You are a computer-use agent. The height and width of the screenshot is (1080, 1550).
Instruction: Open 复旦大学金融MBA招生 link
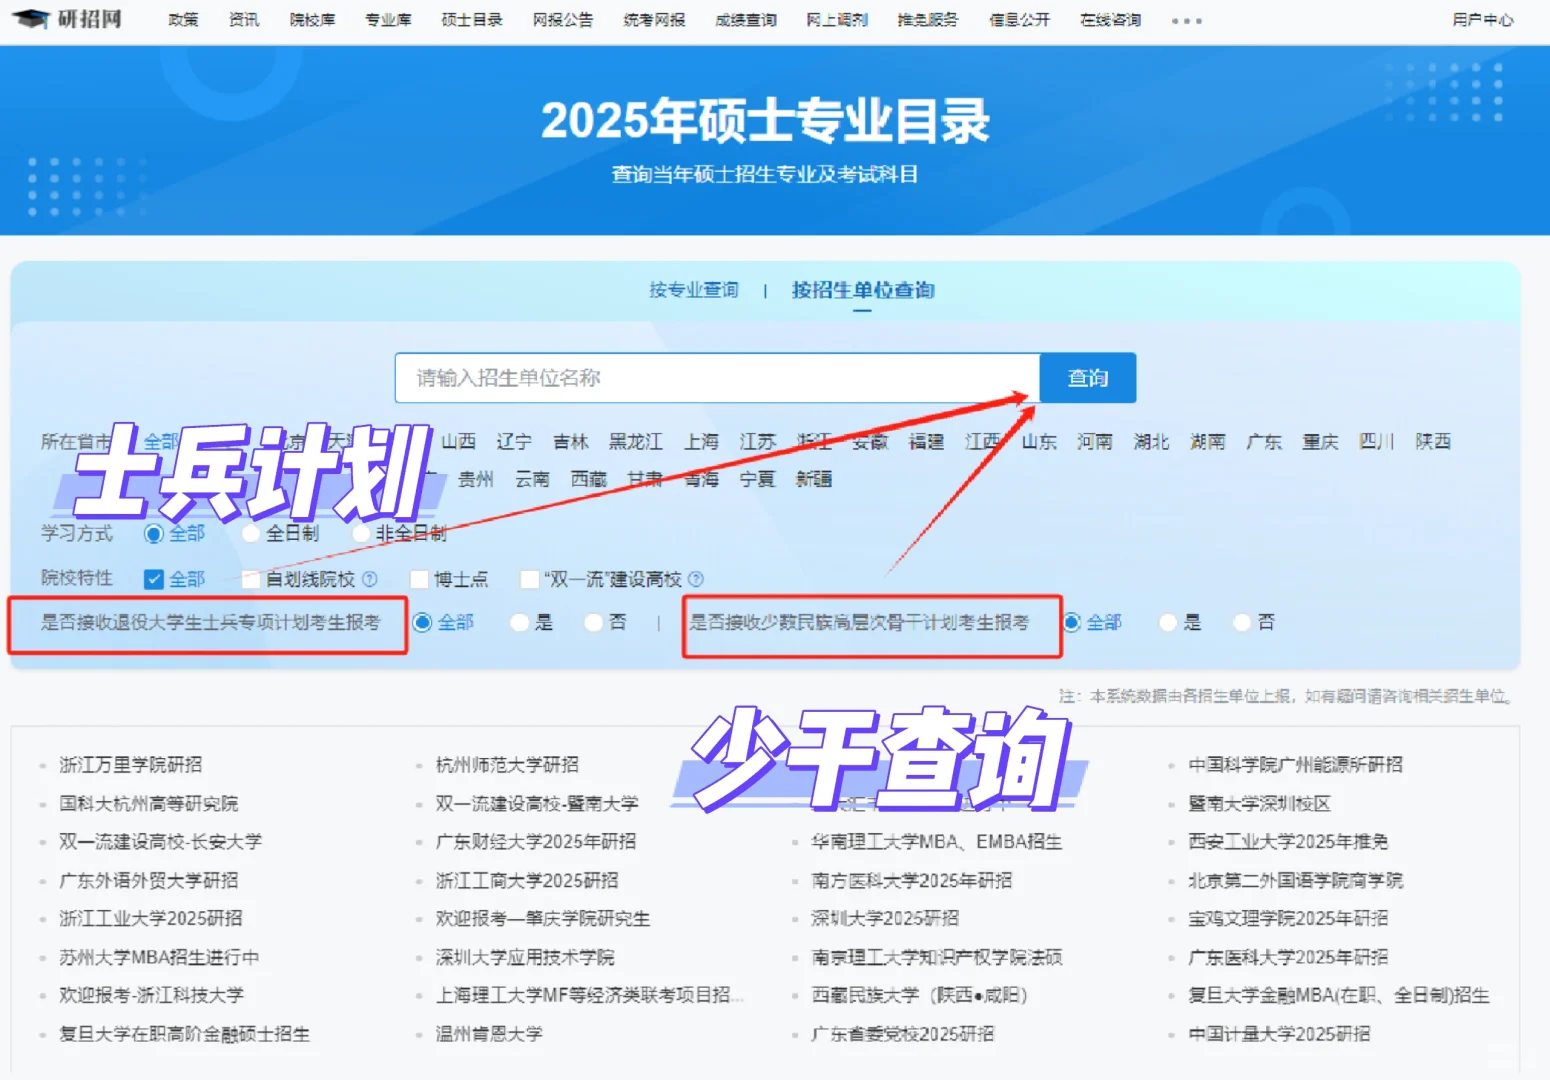point(1337,995)
